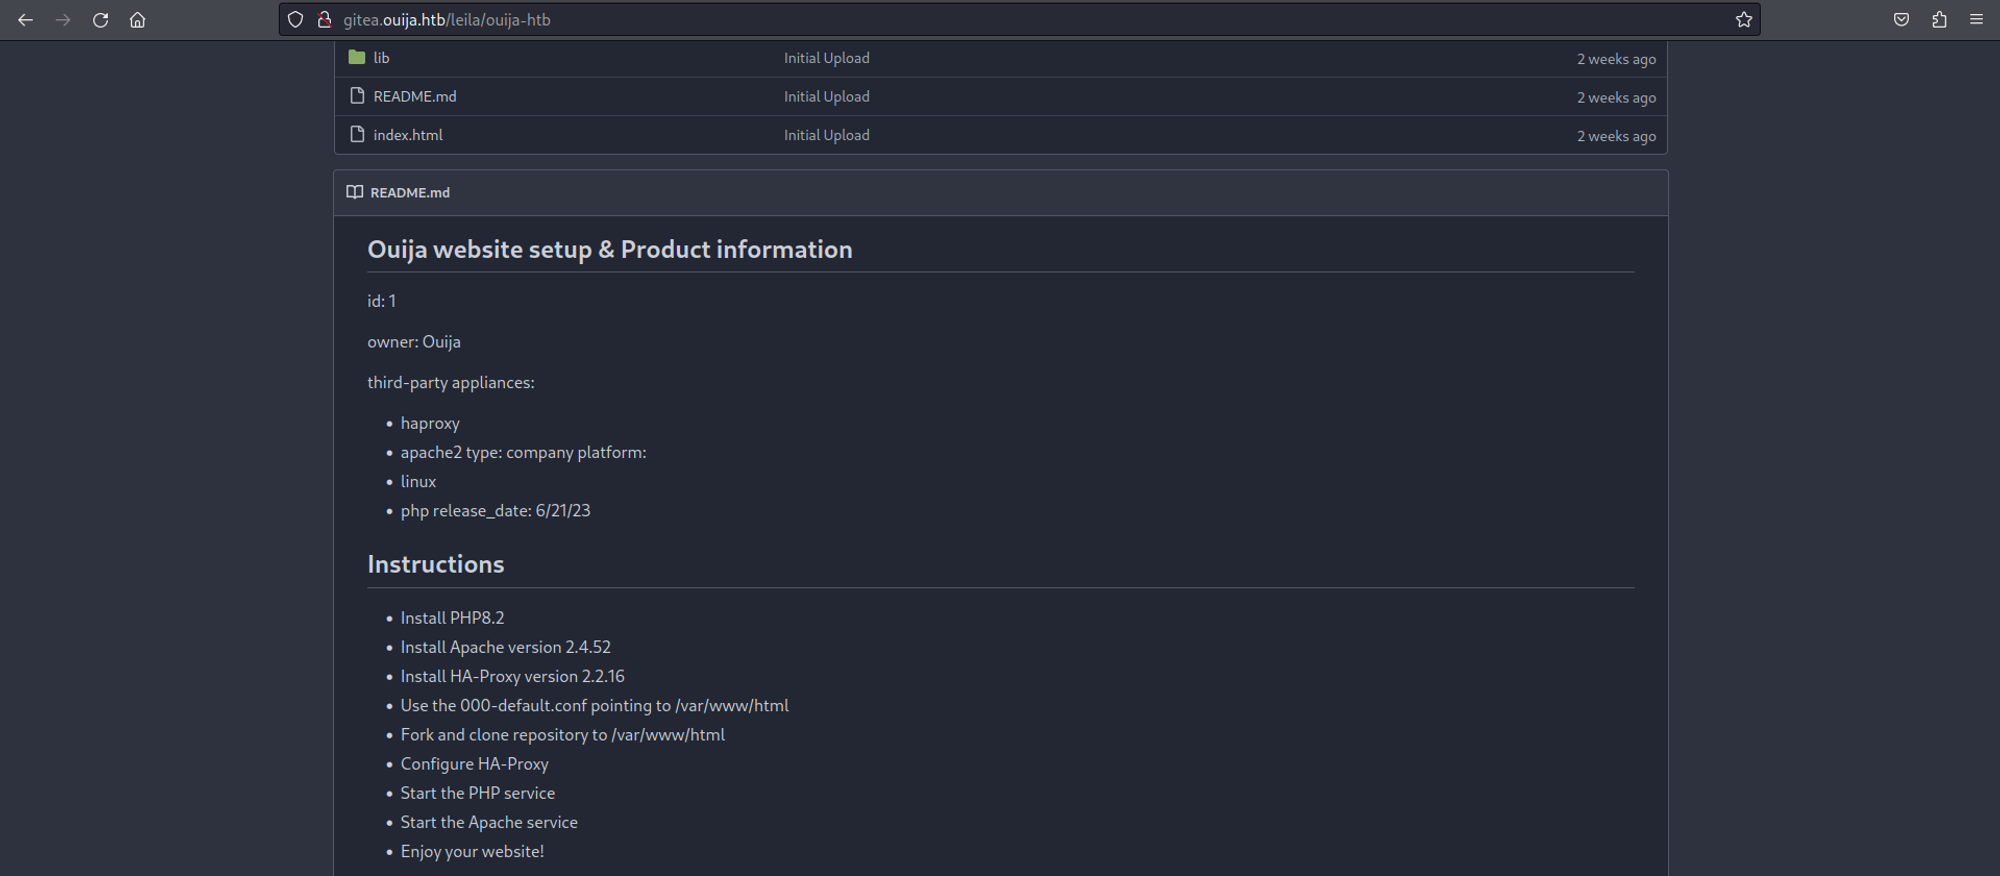
Task: Open the README.md file
Action: click(x=414, y=97)
